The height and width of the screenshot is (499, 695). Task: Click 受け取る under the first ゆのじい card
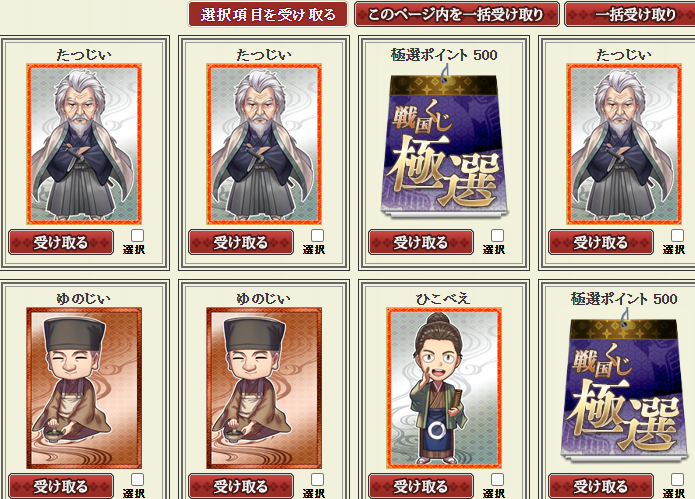(61, 486)
